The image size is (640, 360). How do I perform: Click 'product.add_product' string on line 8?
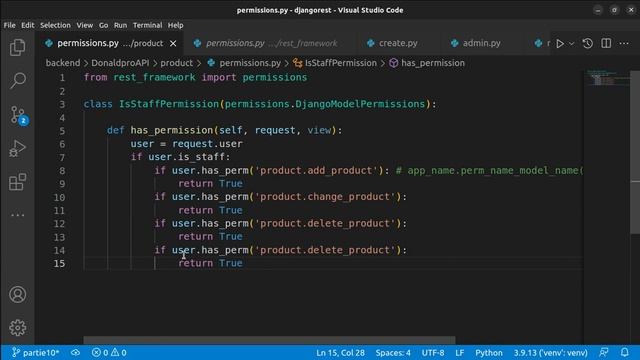click(x=317, y=171)
